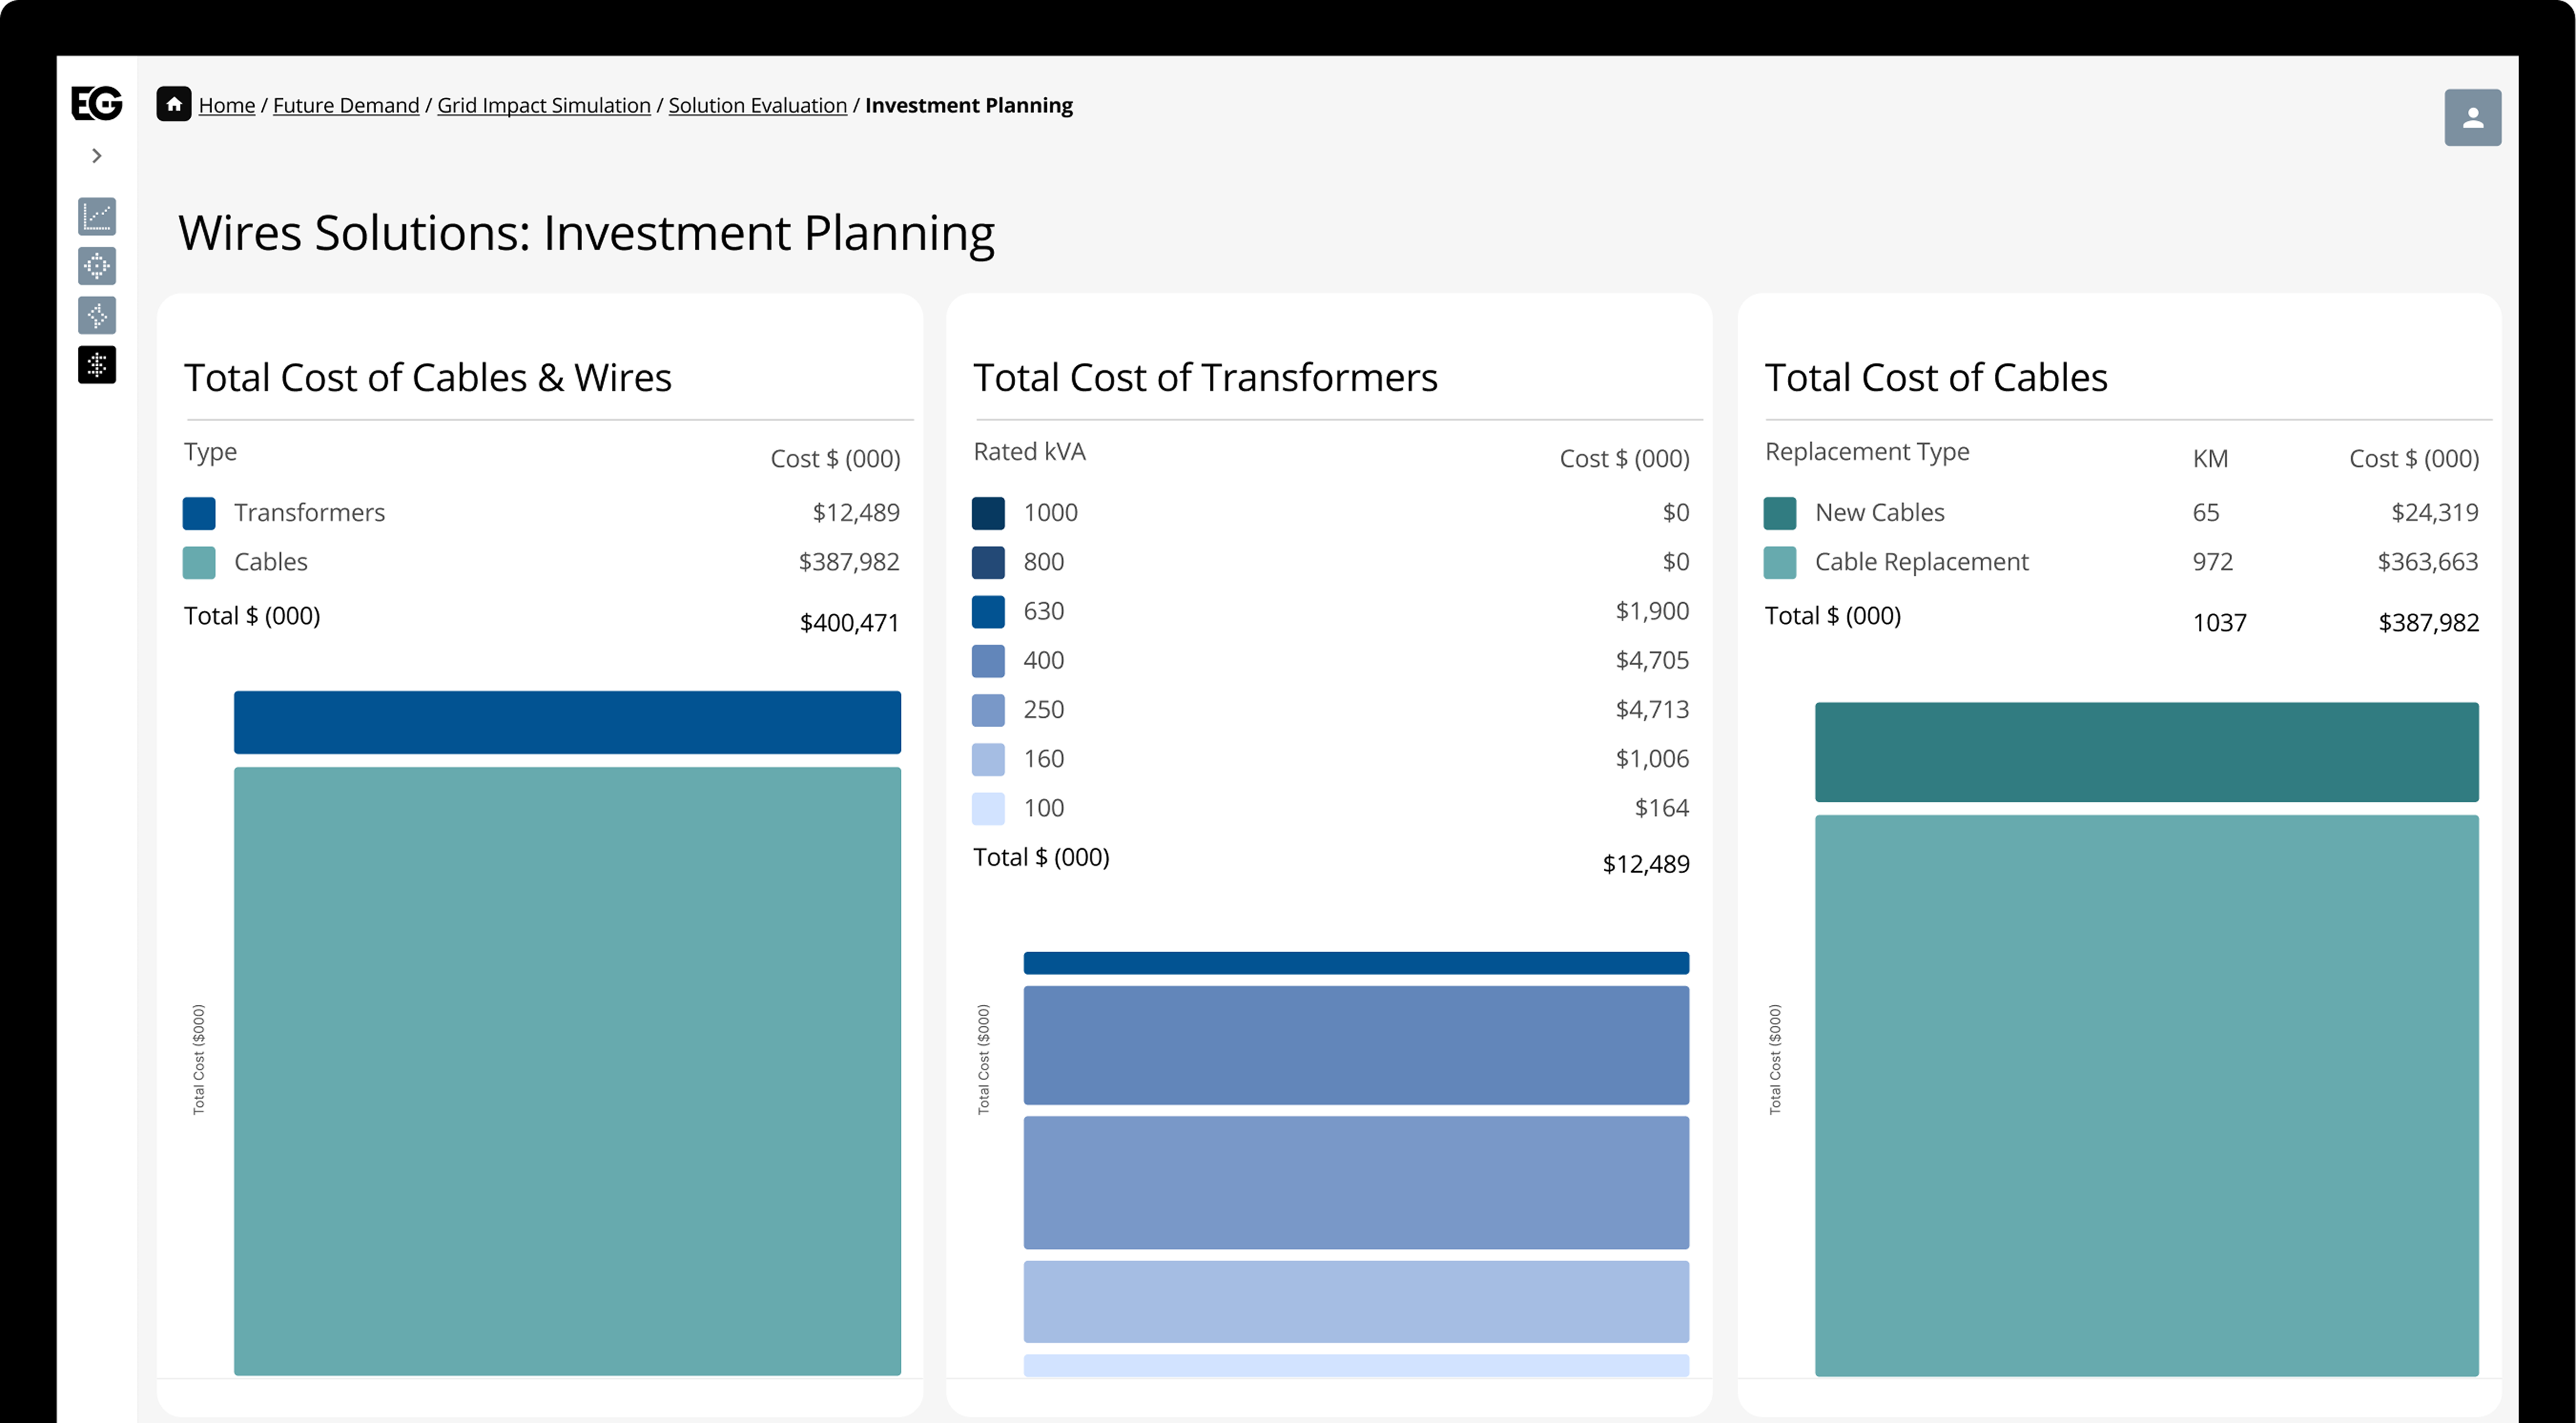This screenshot has height=1423, width=2576.
Task: Click the 160 kVA legend swatch
Action: click(x=988, y=759)
